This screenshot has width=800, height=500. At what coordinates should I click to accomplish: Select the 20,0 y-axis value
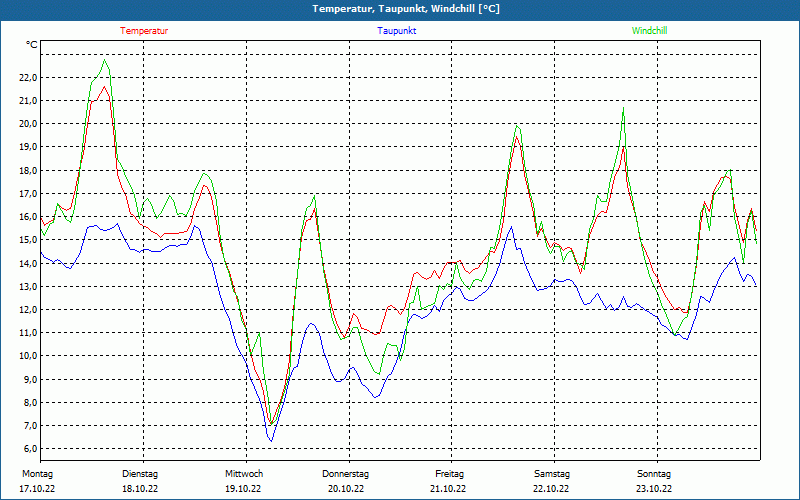29,124
